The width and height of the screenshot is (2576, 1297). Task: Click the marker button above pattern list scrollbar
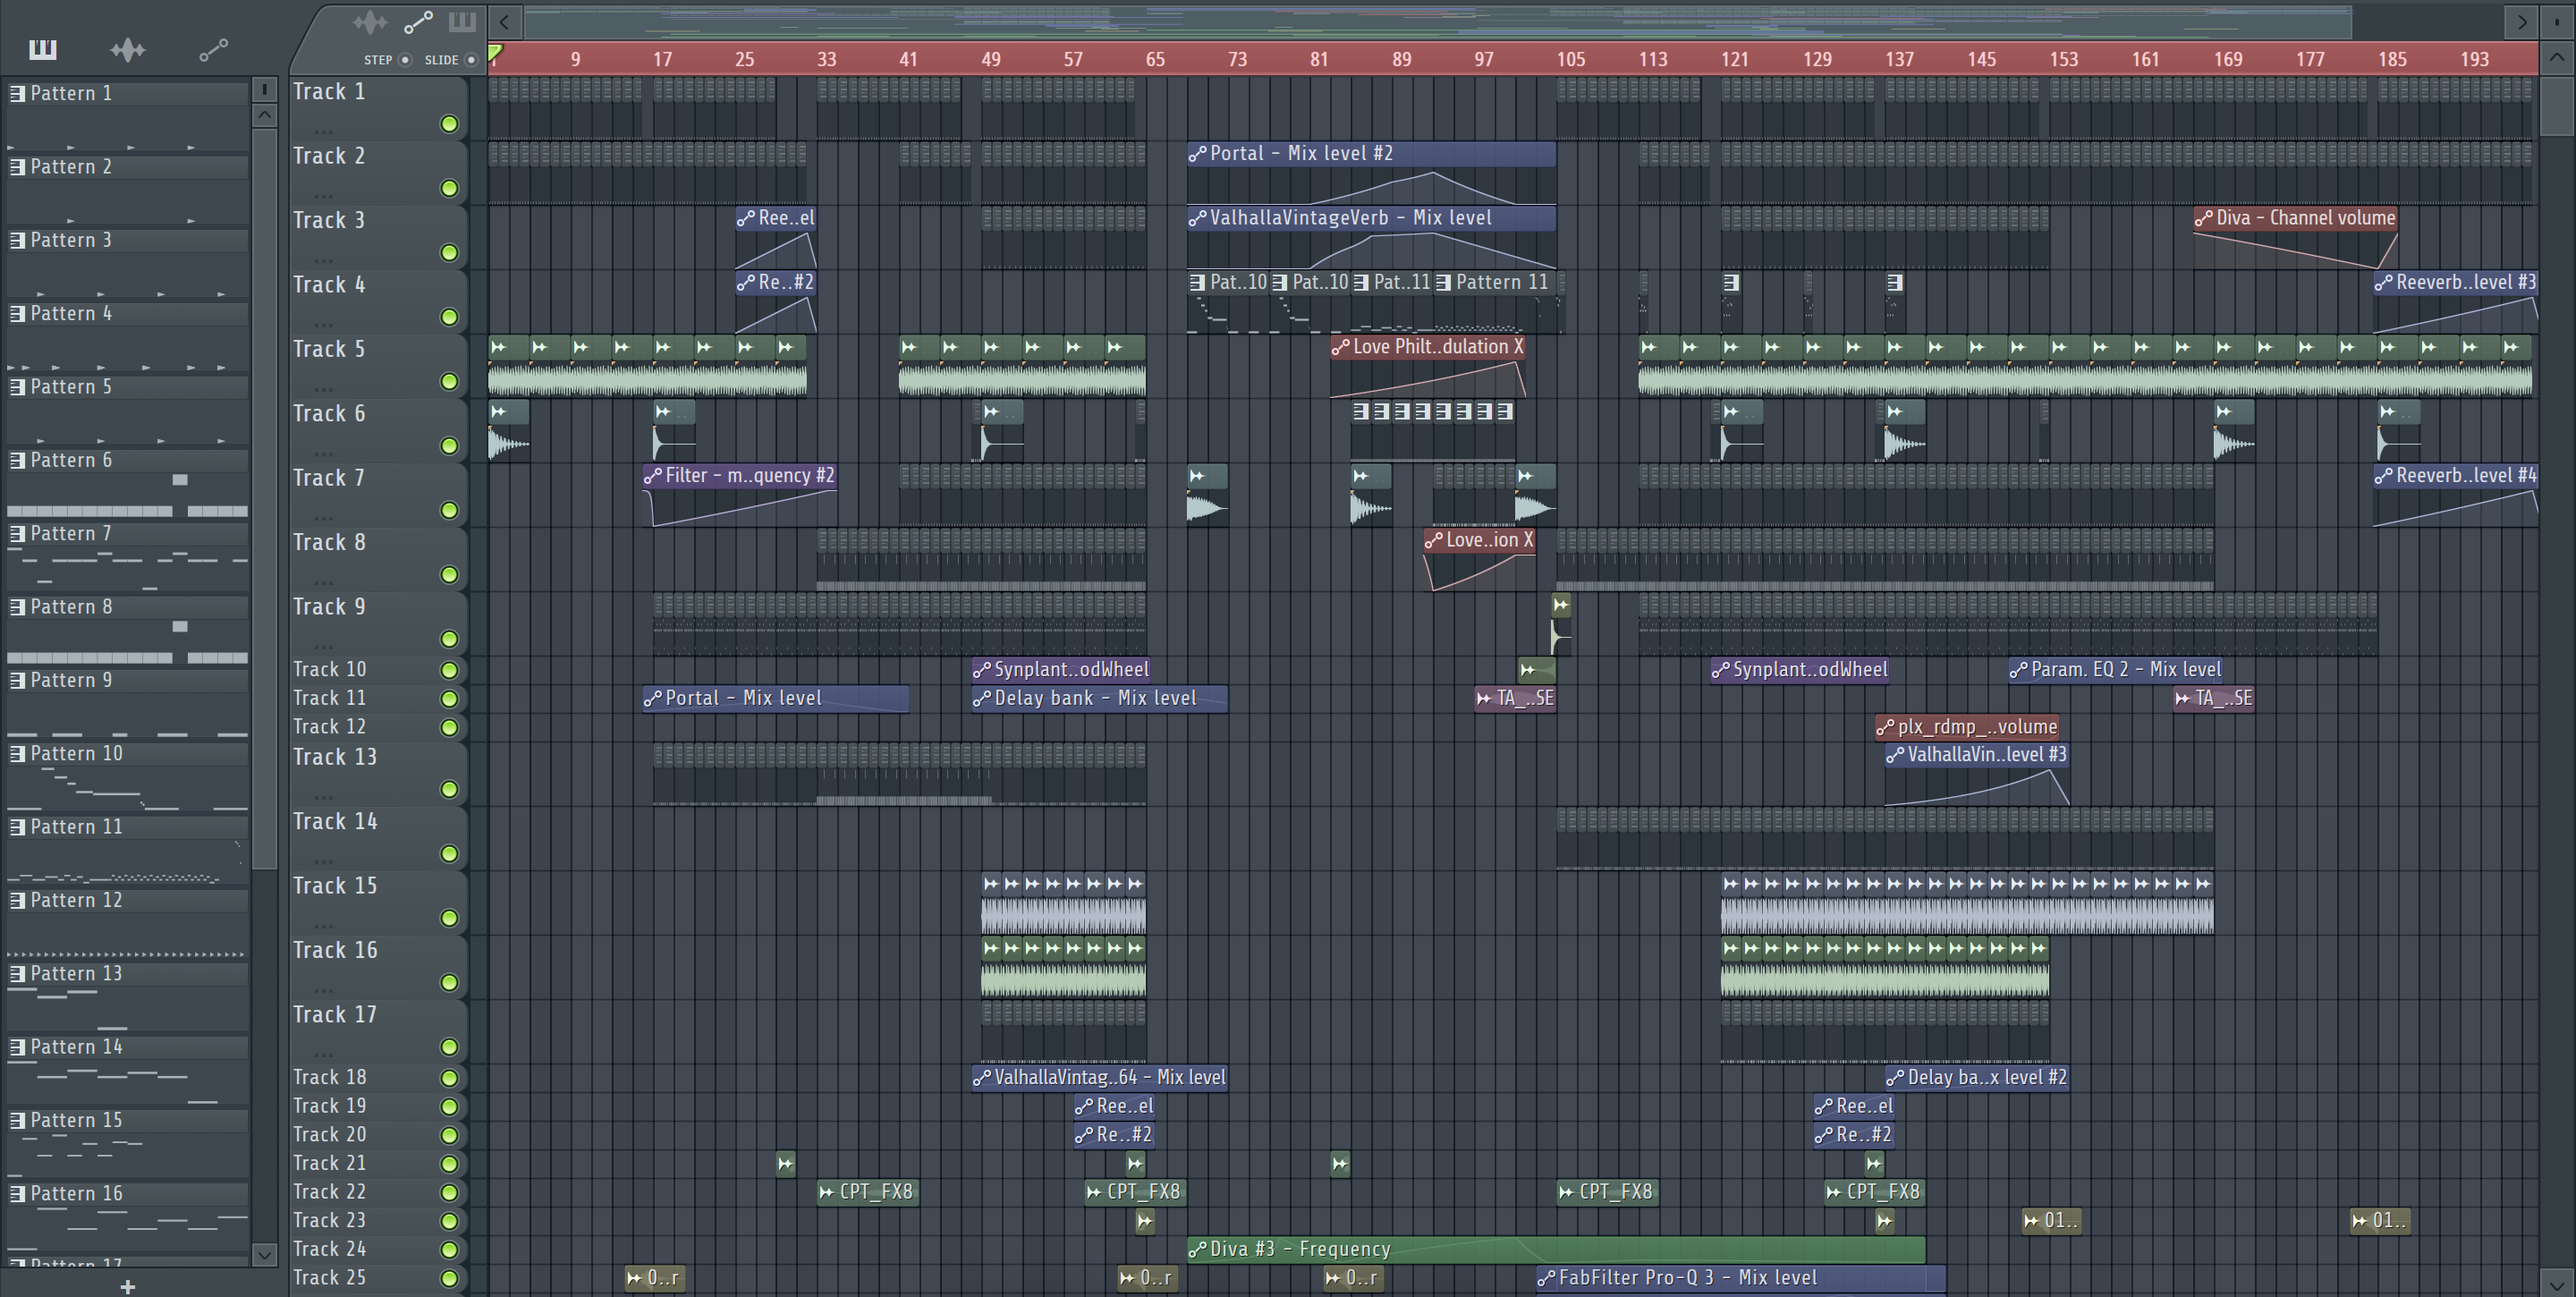click(264, 90)
